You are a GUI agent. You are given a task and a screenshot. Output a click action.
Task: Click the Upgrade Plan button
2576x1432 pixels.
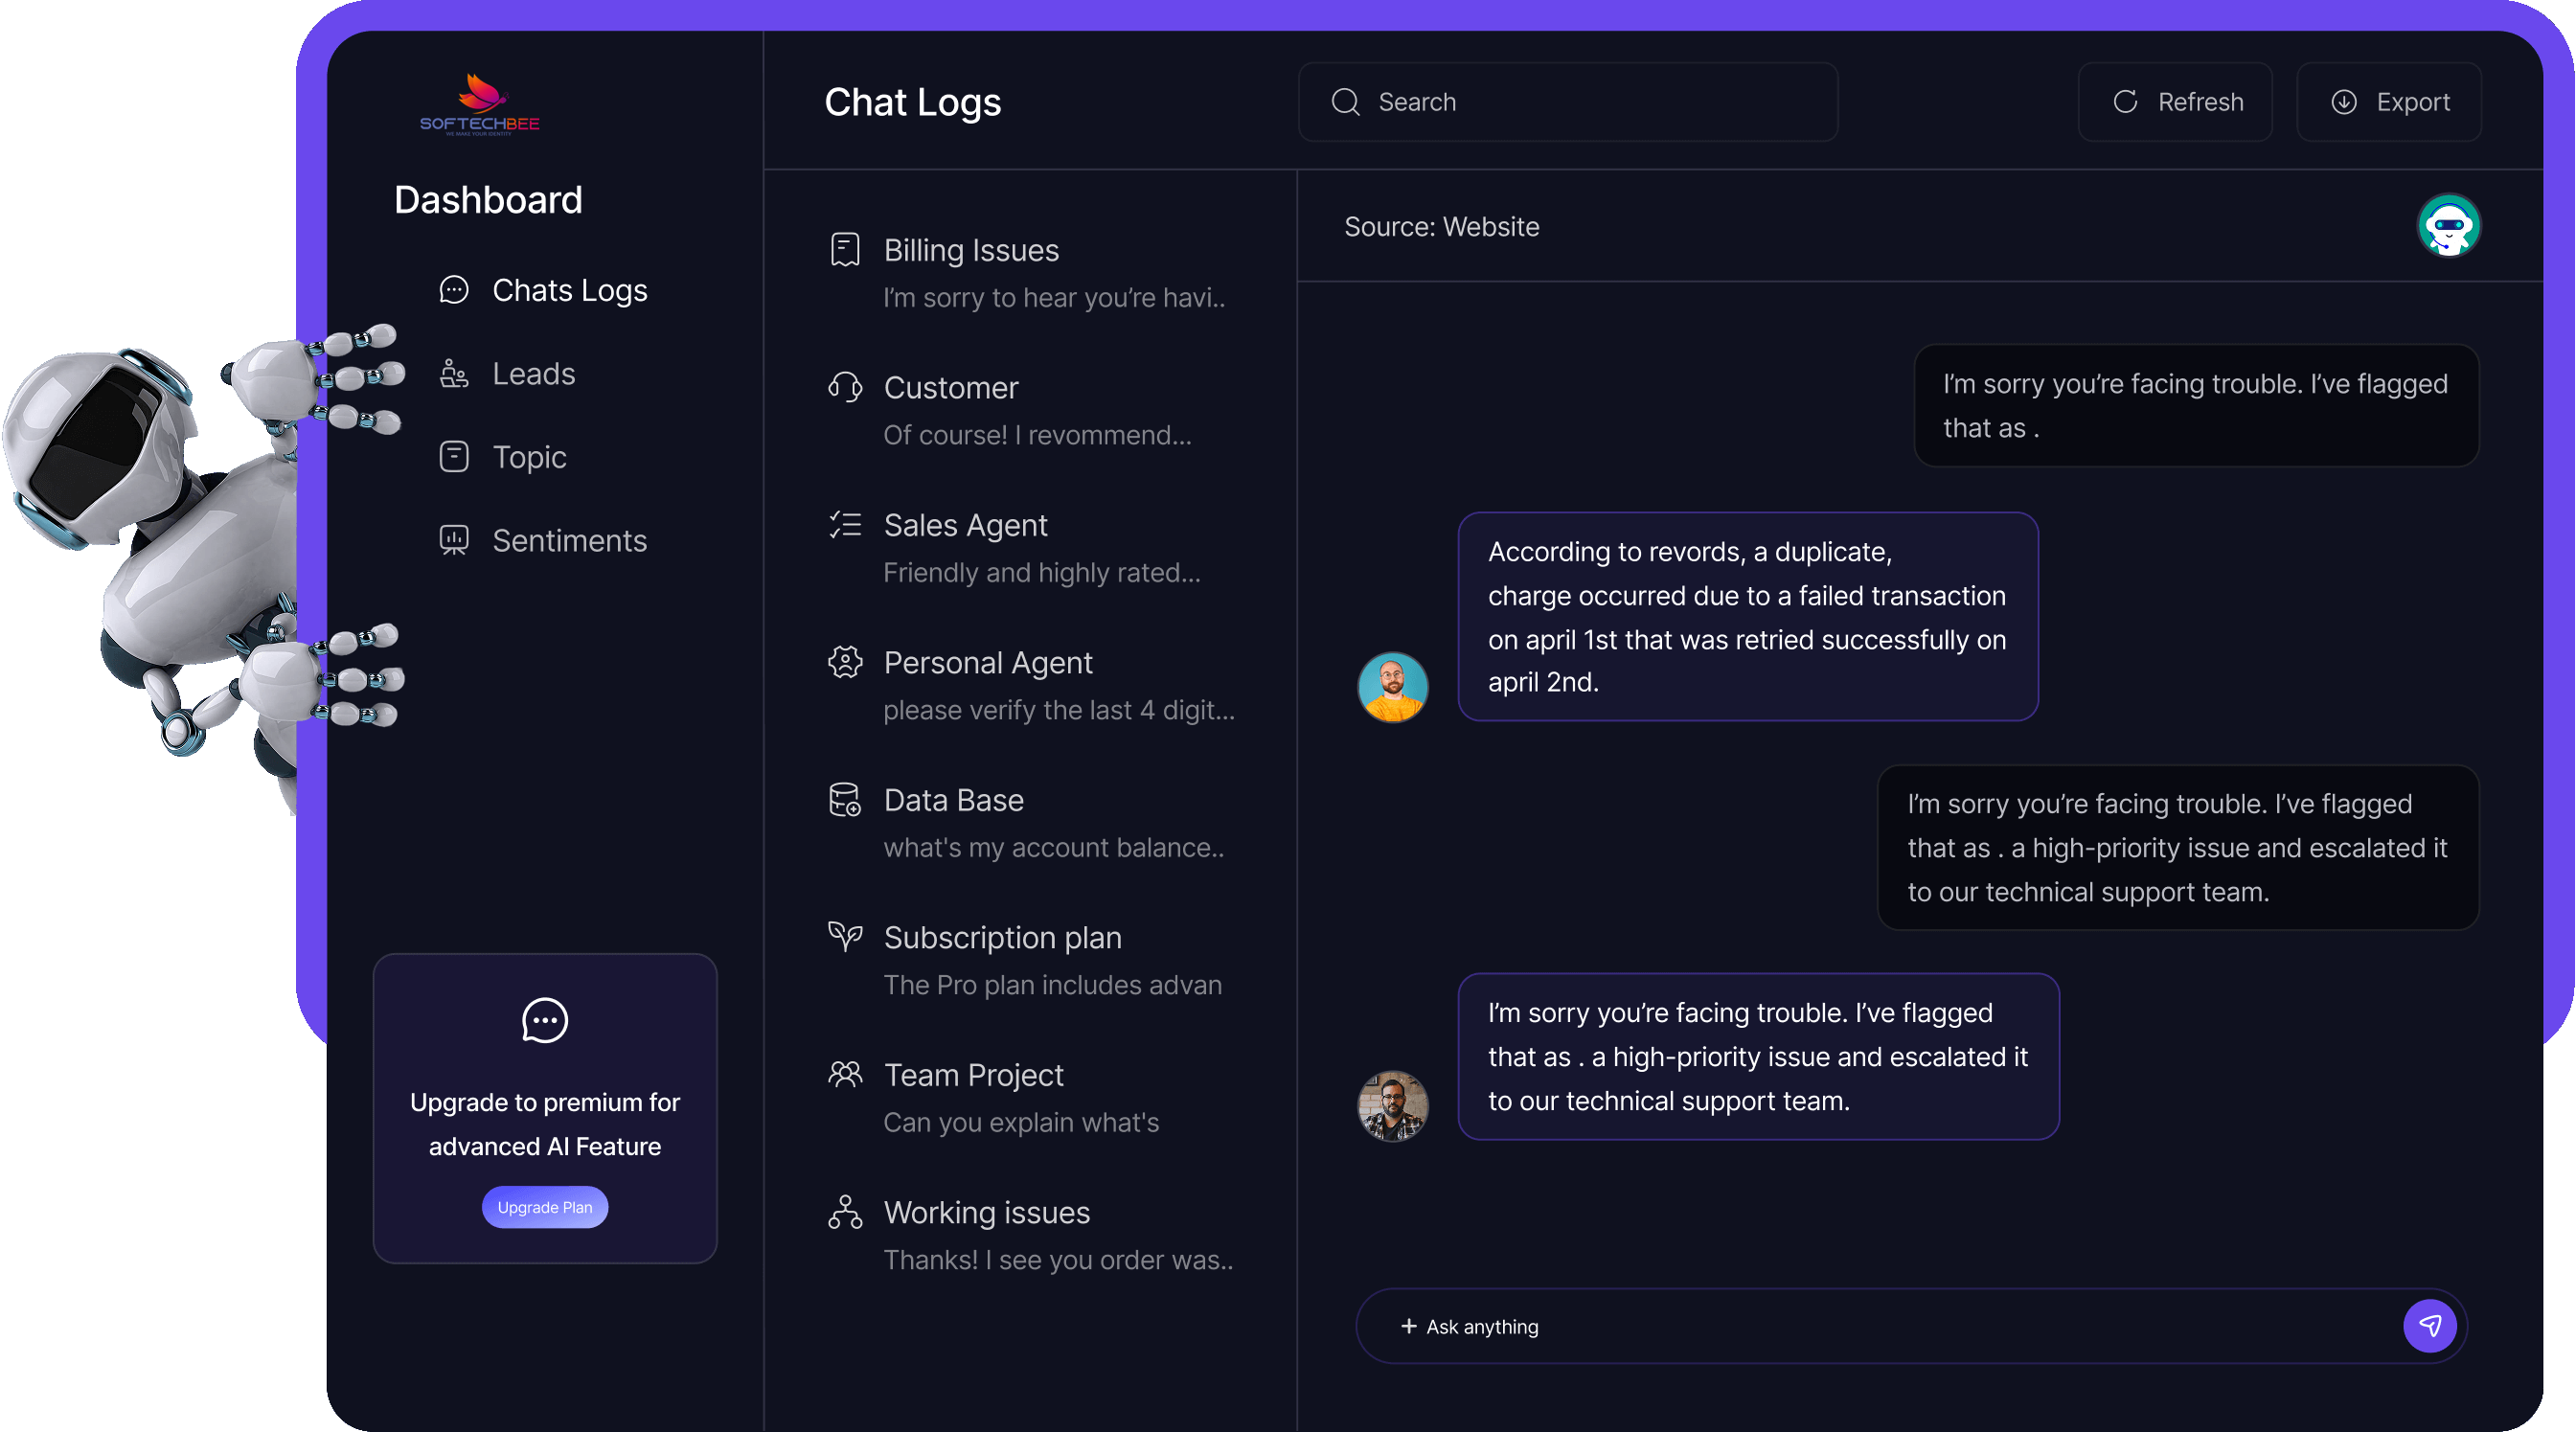[x=545, y=1207]
